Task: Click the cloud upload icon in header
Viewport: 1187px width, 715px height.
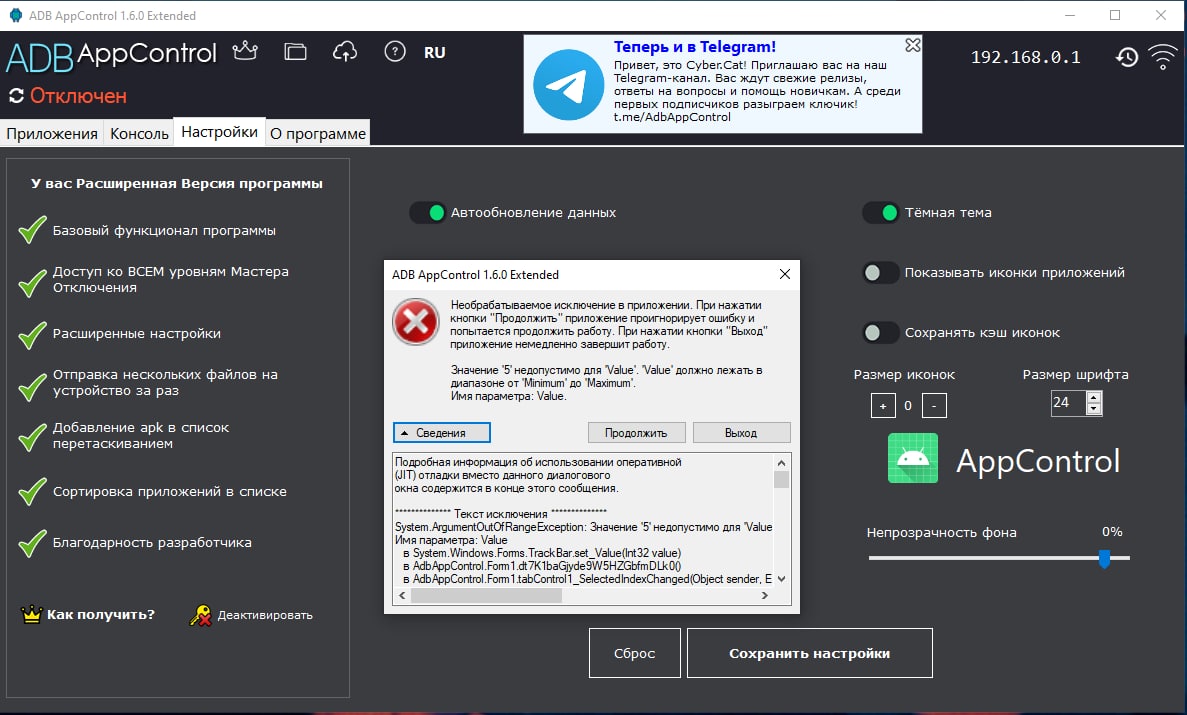Action: point(345,52)
